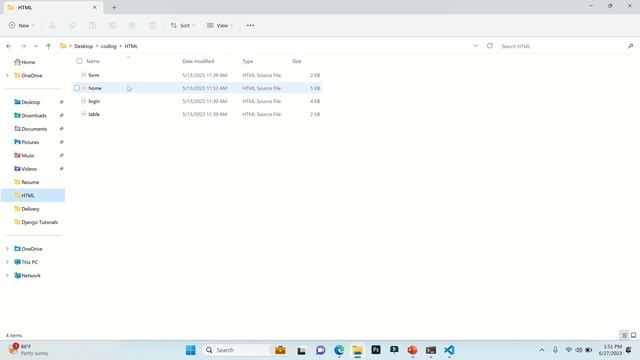Open the chat app on the taskbar
The width and height of the screenshot is (640, 360).
[320, 350]
